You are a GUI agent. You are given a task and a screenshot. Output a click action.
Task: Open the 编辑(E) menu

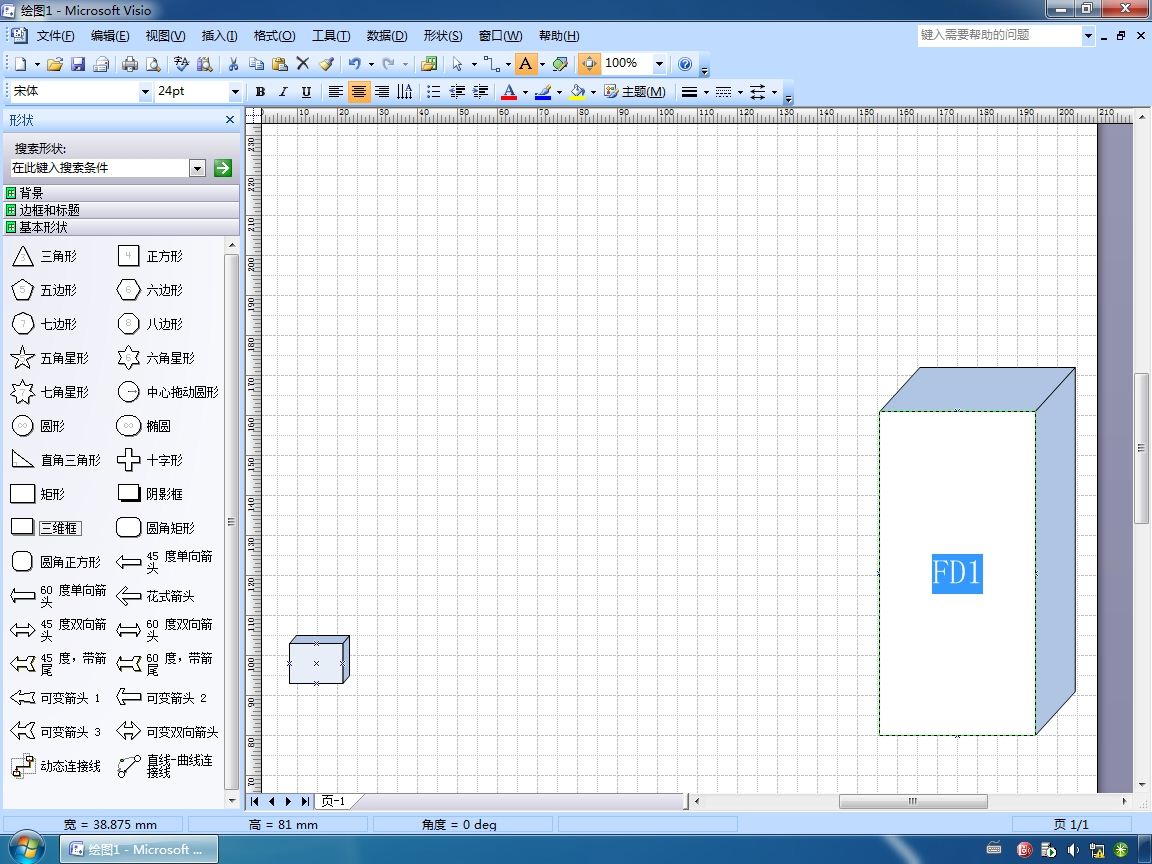[x=109, y=36]
